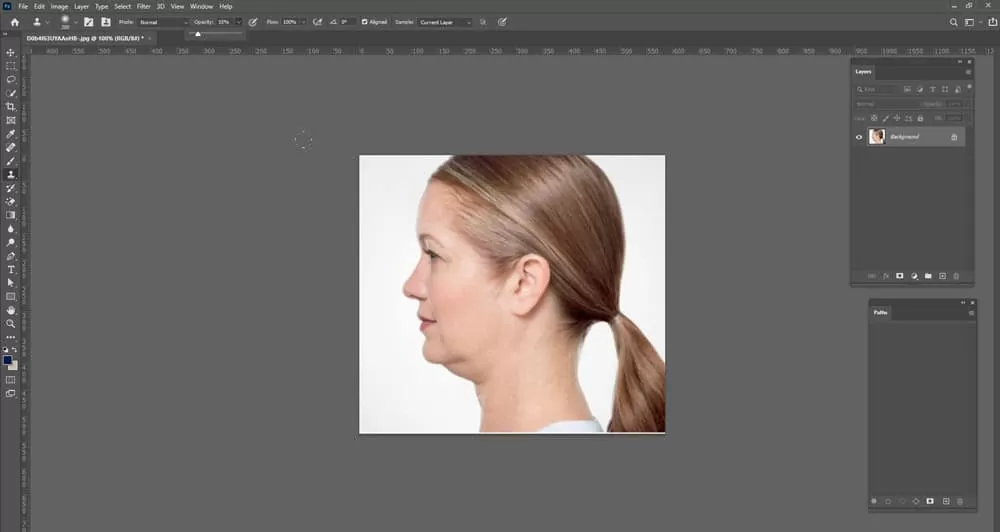This screenshot has height=532, width=1000.
Task: Toggle ignore adjustment layers when cloning
Action: pos(483,22)
